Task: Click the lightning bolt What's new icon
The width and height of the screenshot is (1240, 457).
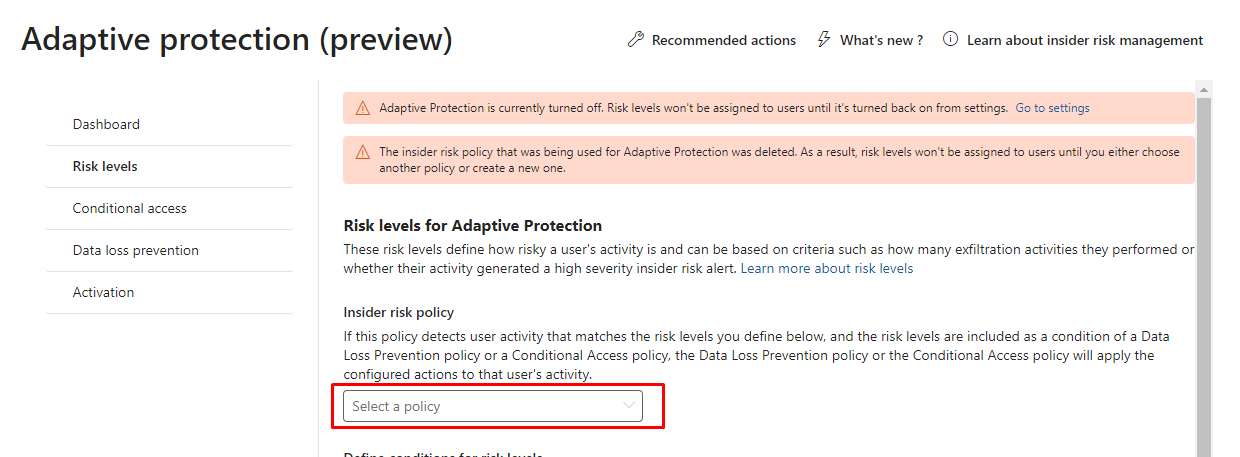Action: [x=824, y=40]
